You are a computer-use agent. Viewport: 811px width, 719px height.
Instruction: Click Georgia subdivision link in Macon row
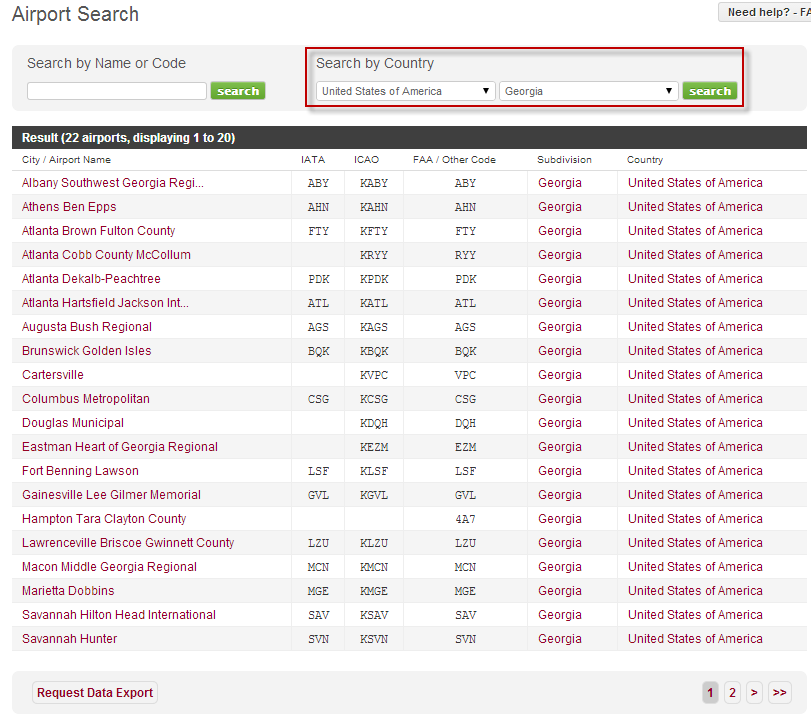coord(559,567)
